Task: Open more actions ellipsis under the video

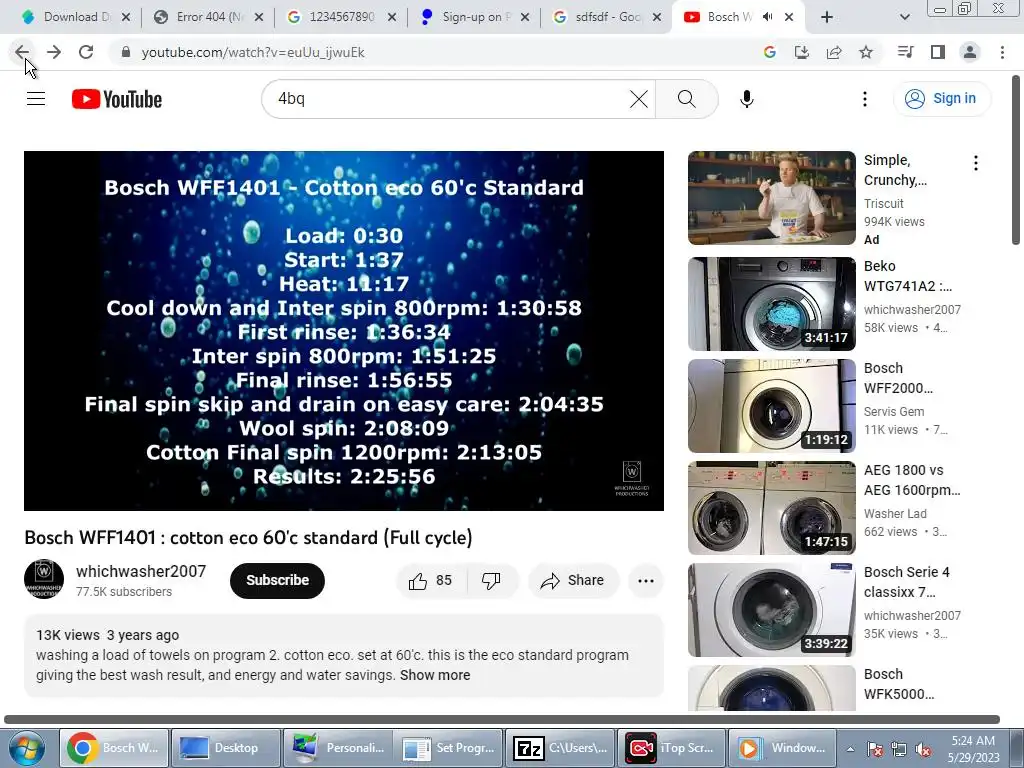Action: click(646, 581)
